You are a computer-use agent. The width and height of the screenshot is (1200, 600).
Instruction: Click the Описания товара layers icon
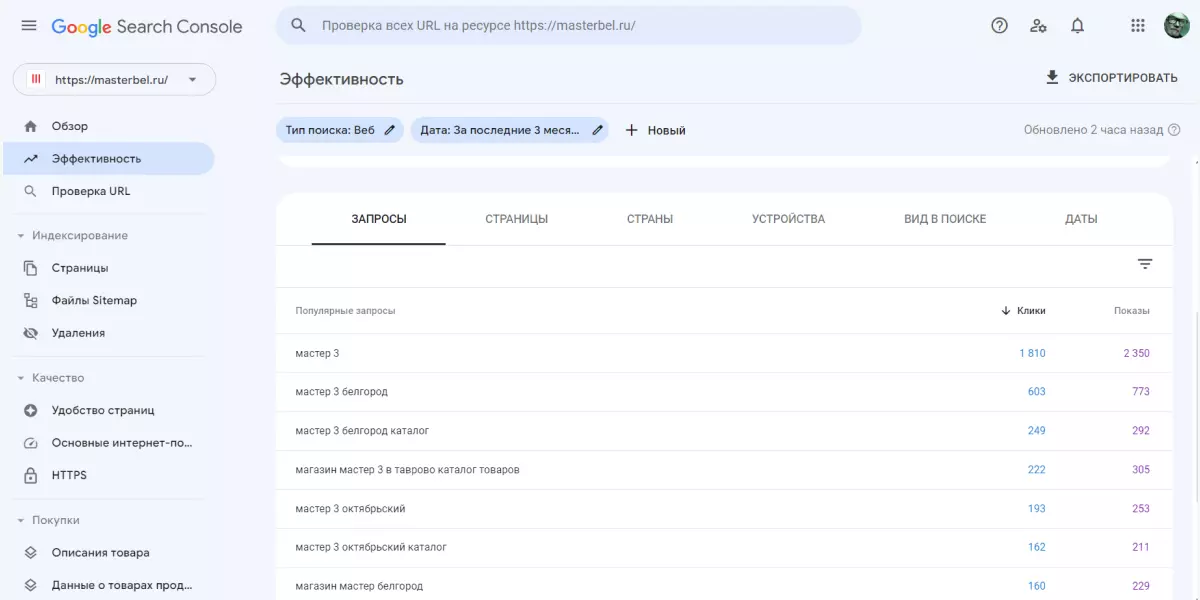30,552
